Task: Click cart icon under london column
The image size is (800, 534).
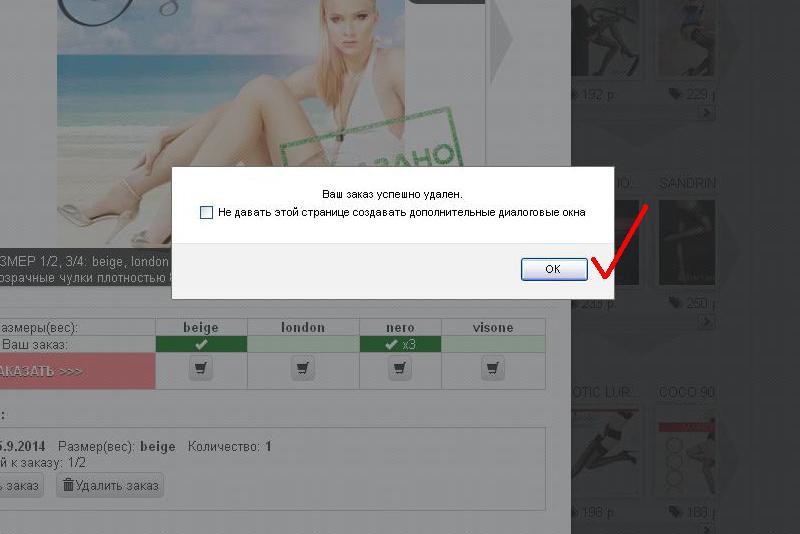Action: click(302, 369)
